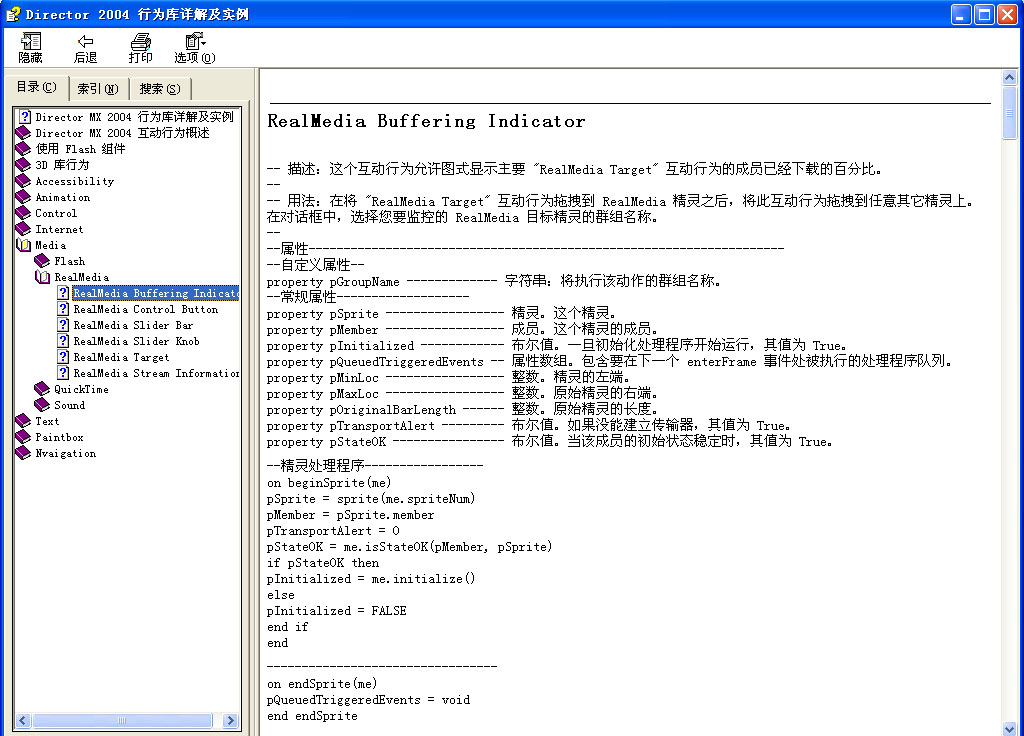The image size is (1024, 736).
Task: Click the topic icon beside RealMedia Stream Information
Action: (63, 373)
